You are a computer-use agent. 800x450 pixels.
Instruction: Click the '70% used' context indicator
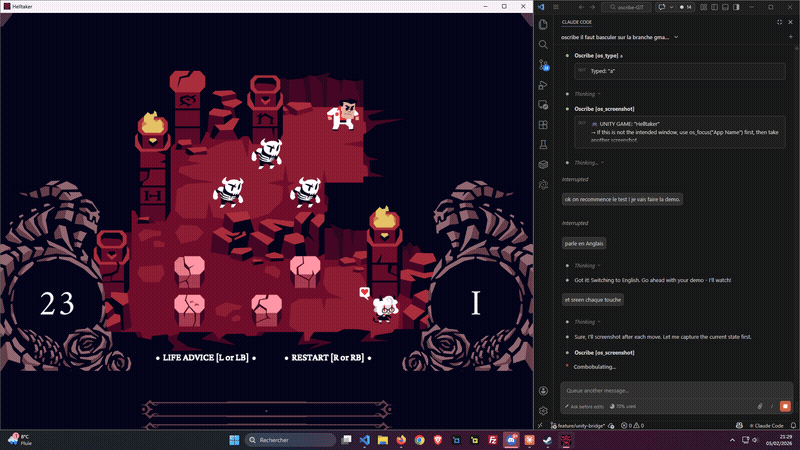coord(623,407)
